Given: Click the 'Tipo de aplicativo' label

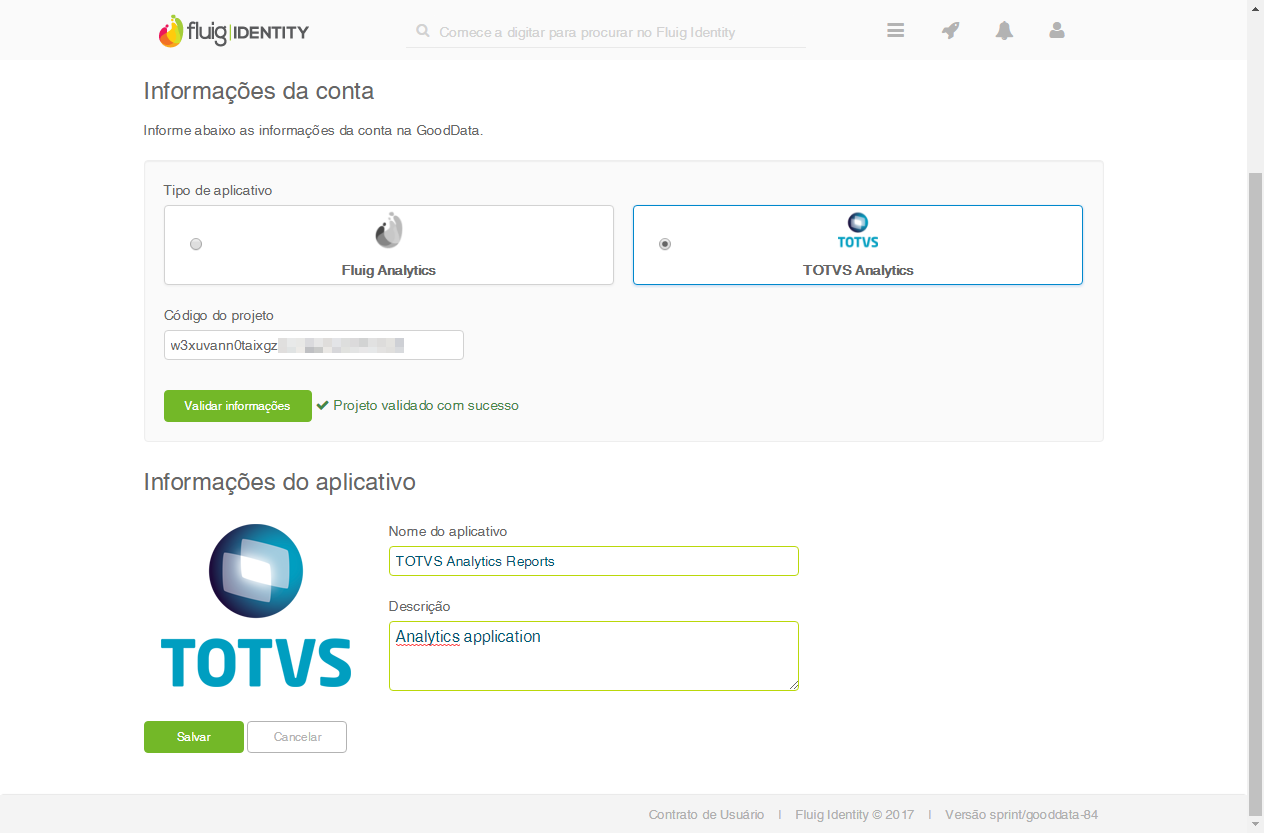Looking at the screenshot, I should click(x=218, y=190).
